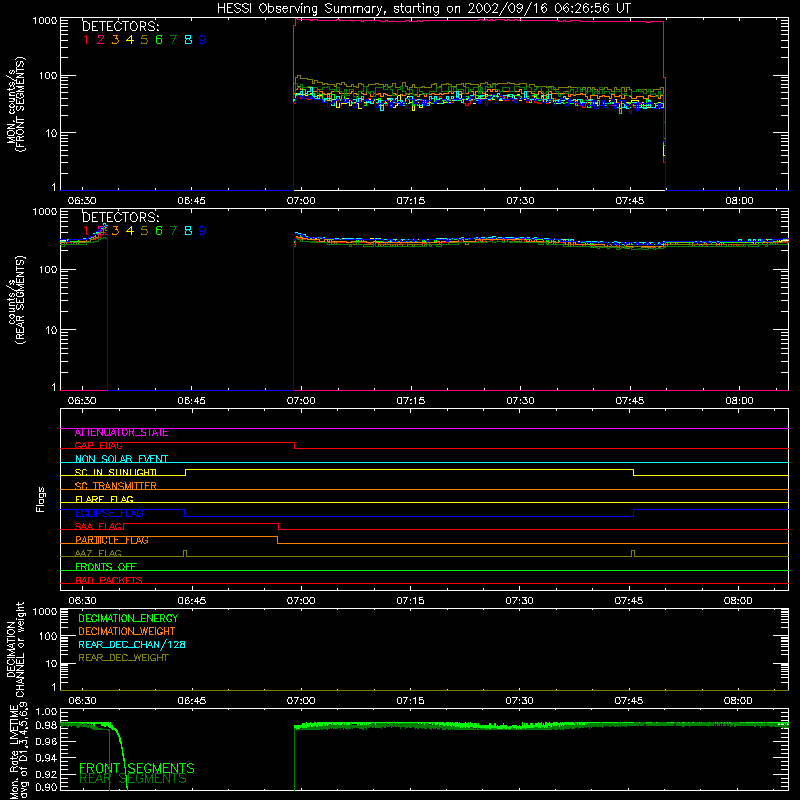Image resolution: width=800 pixels, height=800 pixels.
Task: Click the 07:30 tick label under the front segments plot
Action: pos(520,201)
